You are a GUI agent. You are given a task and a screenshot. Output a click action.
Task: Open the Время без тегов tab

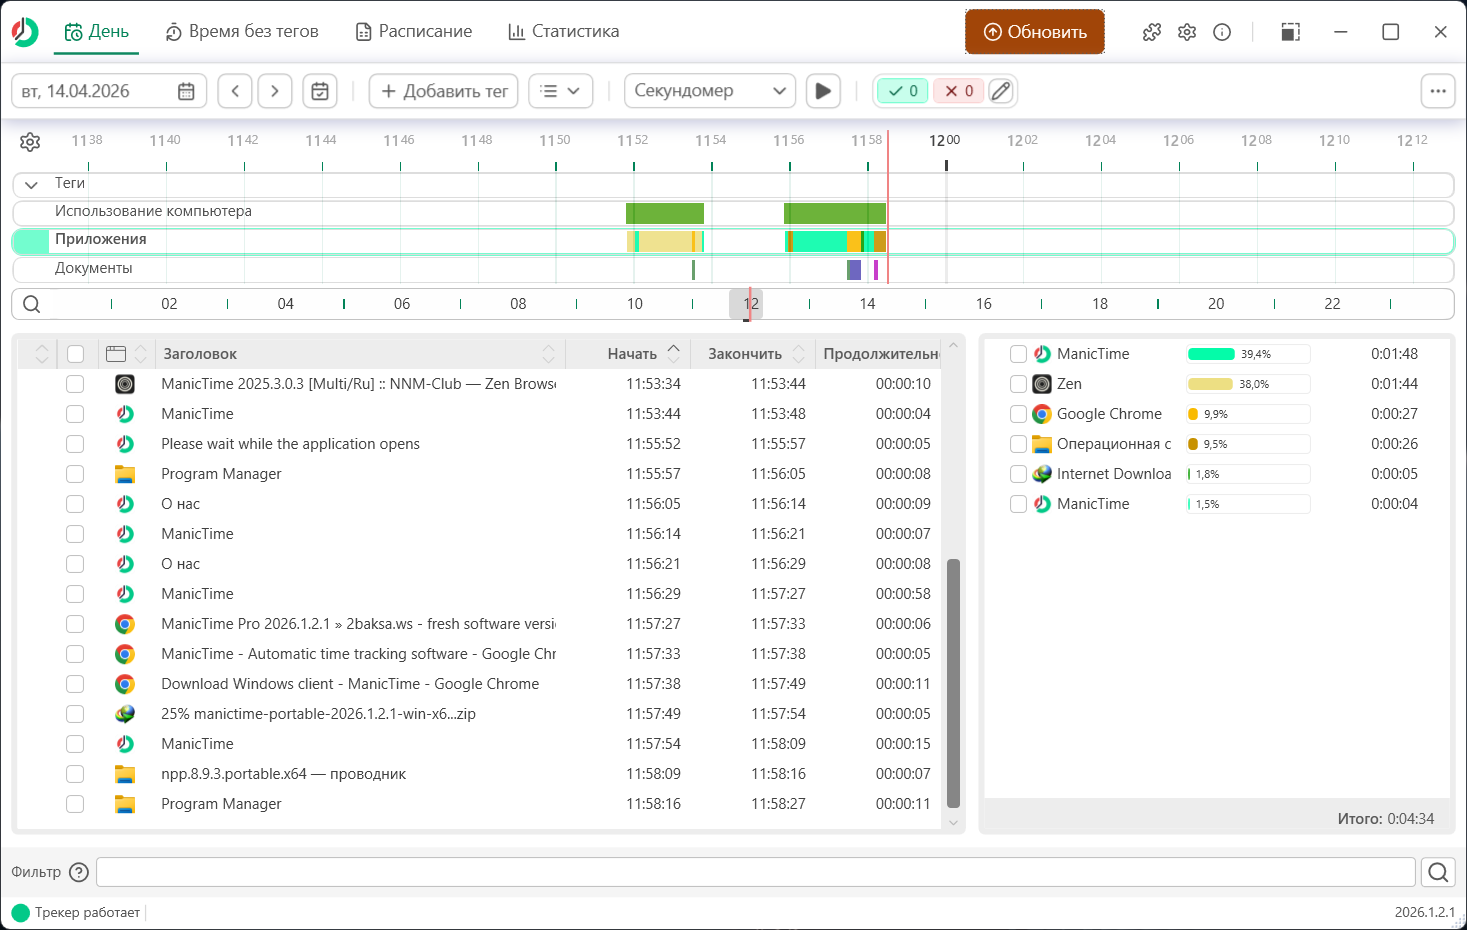tap(242, 31)
